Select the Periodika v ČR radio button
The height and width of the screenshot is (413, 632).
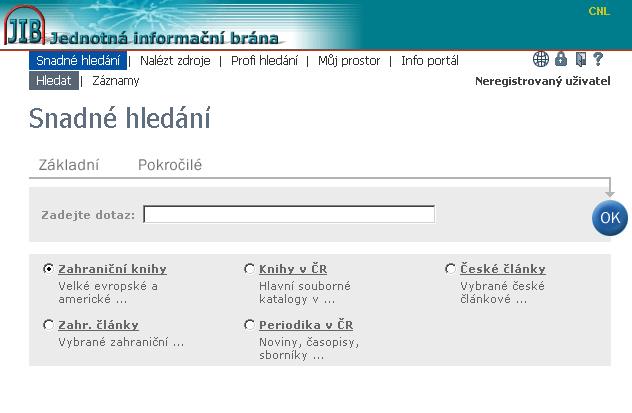(249, 324)
